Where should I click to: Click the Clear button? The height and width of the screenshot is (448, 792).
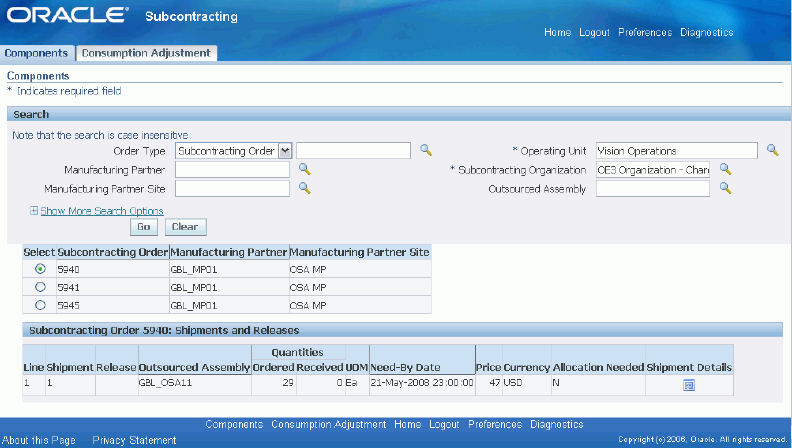185,227
